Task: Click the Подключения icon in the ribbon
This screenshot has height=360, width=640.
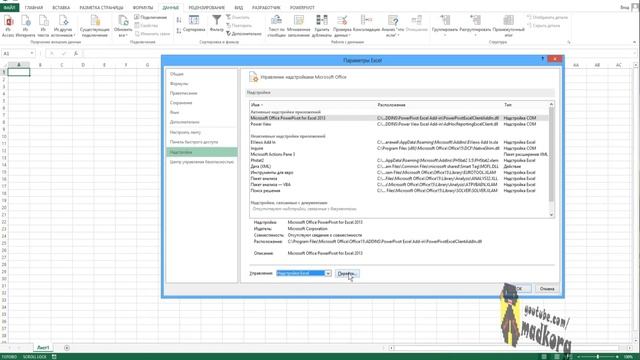Action: coord(151,18)
